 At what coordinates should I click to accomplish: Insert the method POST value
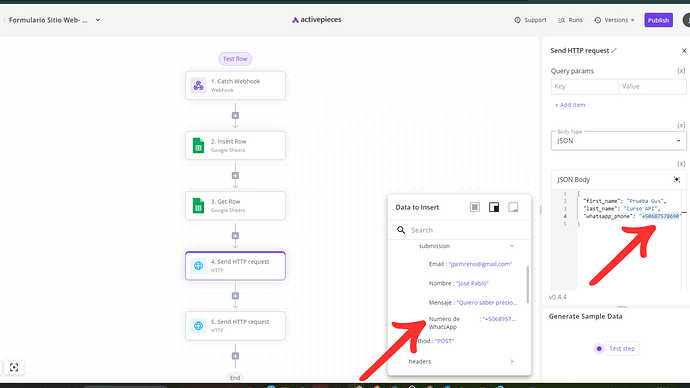point(431,341)
